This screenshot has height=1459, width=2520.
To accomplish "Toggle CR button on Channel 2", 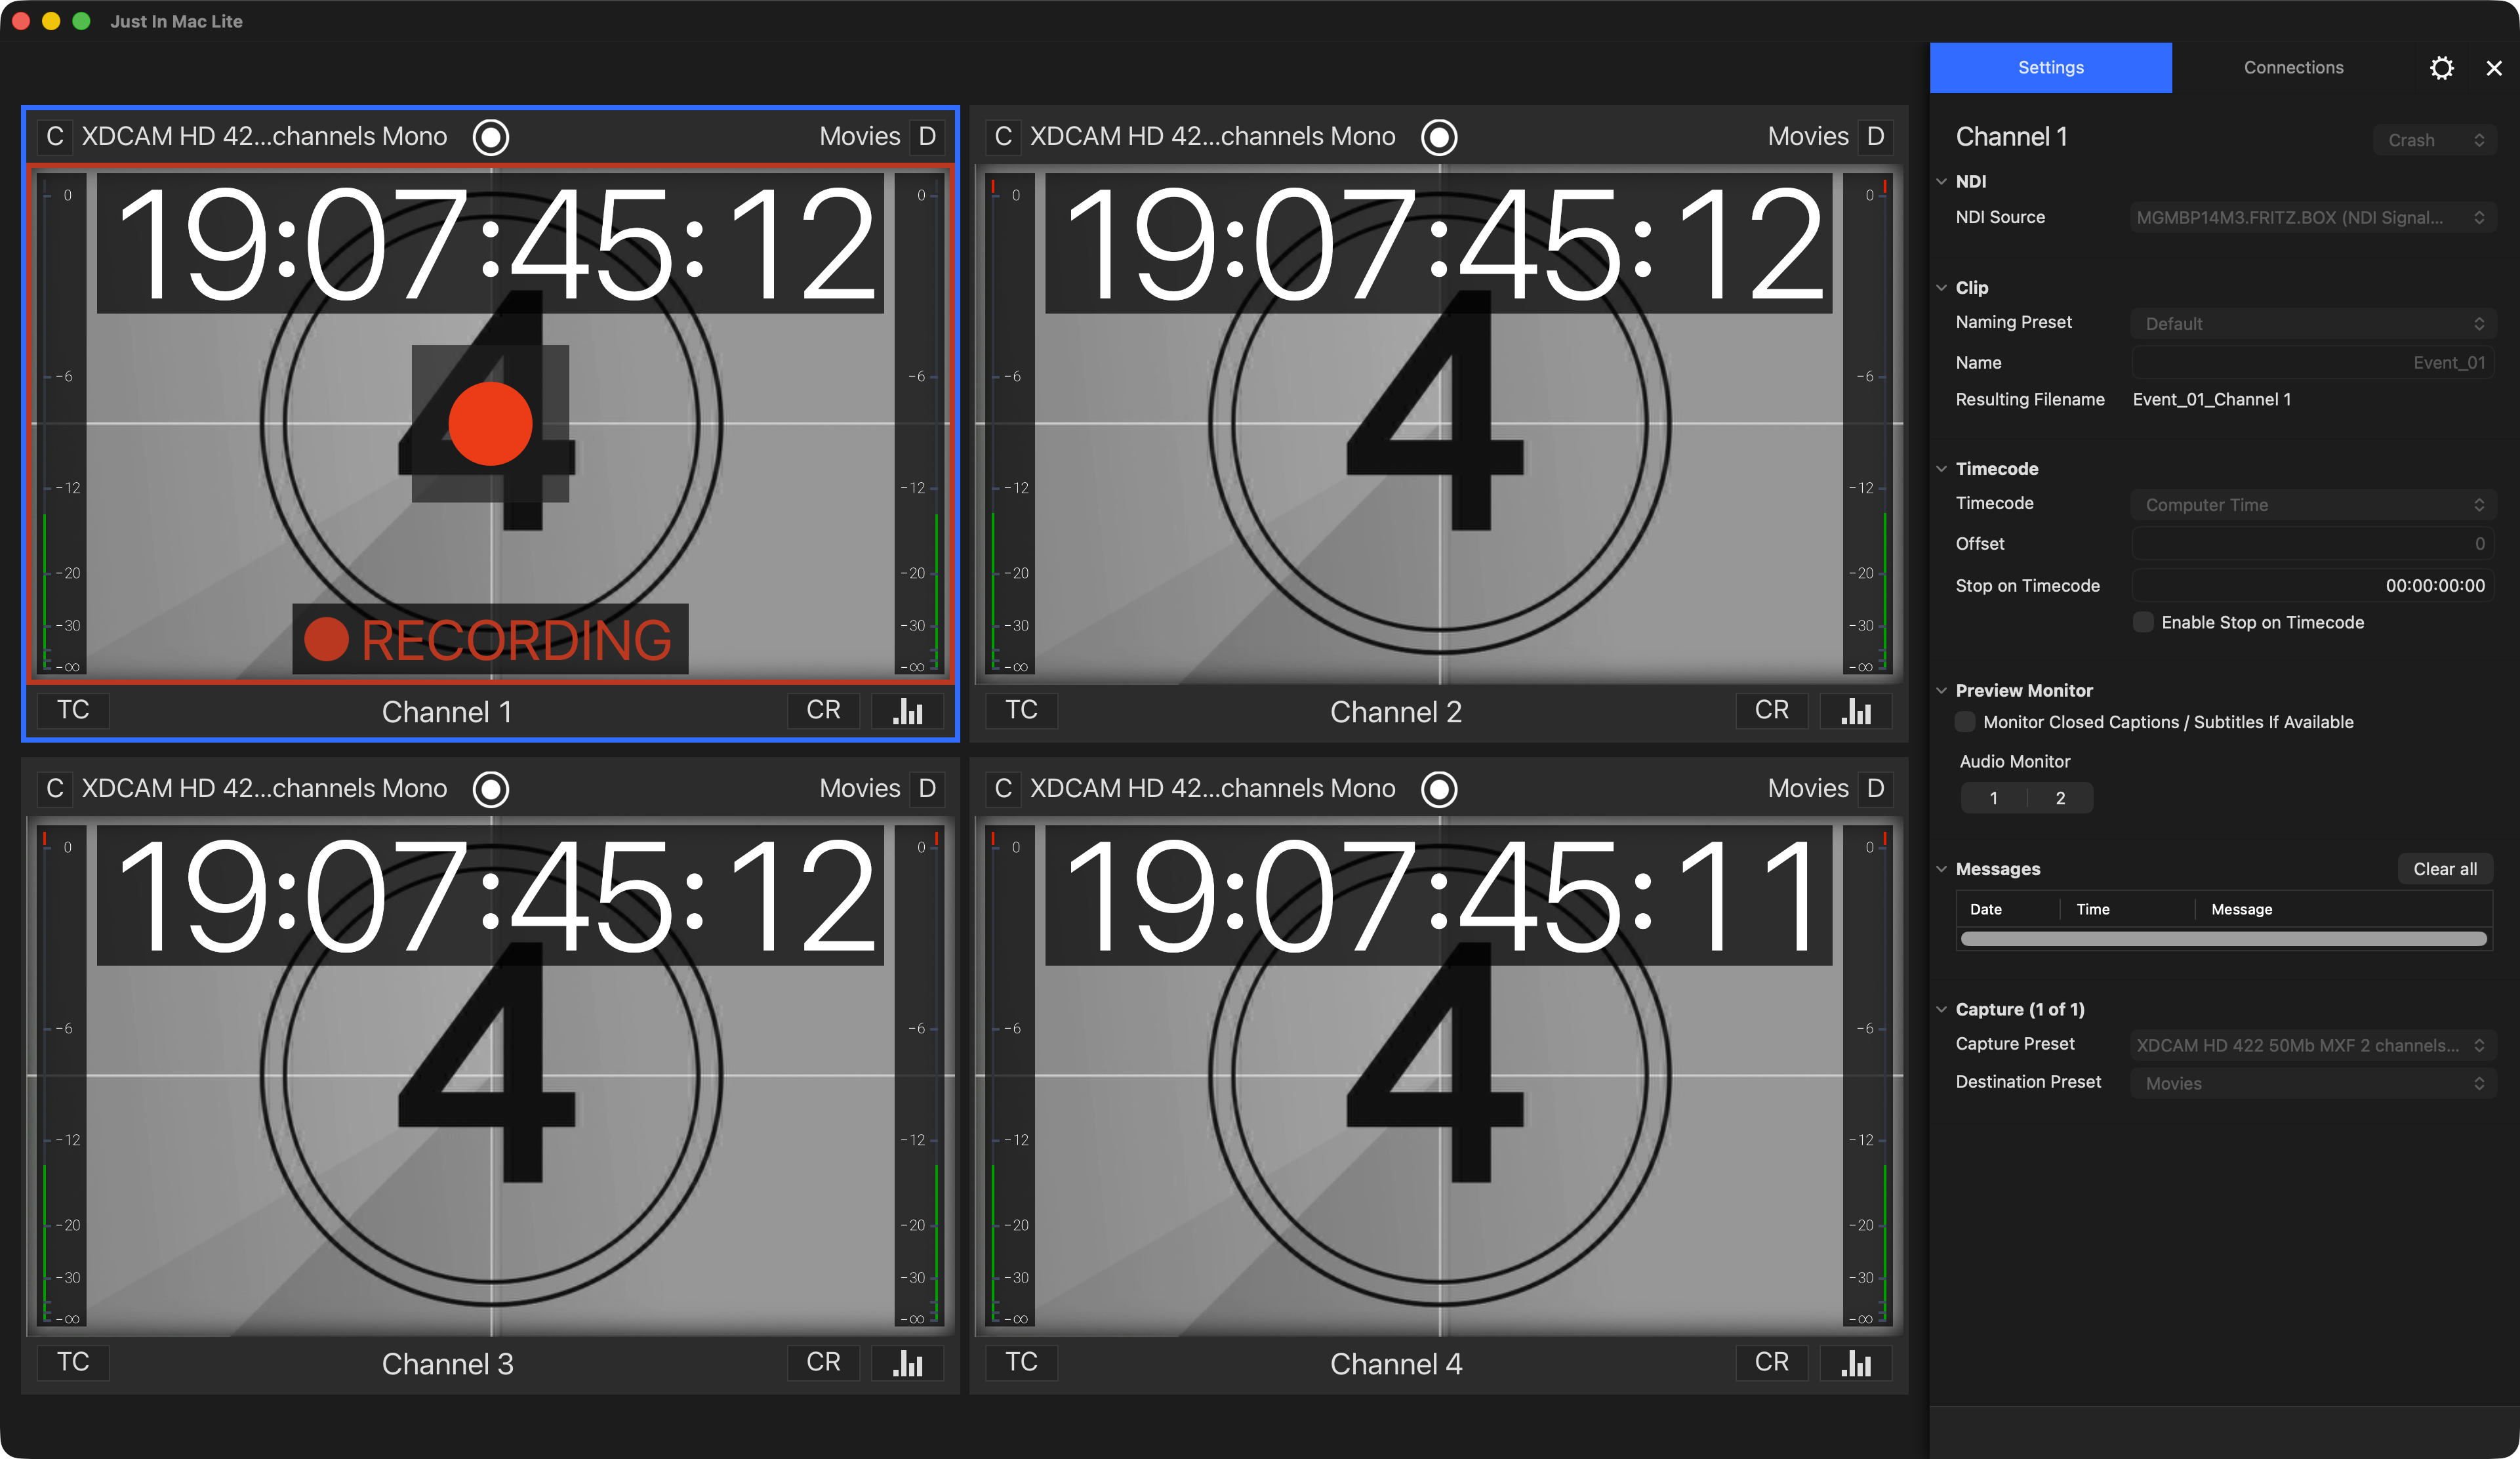I will [1772, 711].
